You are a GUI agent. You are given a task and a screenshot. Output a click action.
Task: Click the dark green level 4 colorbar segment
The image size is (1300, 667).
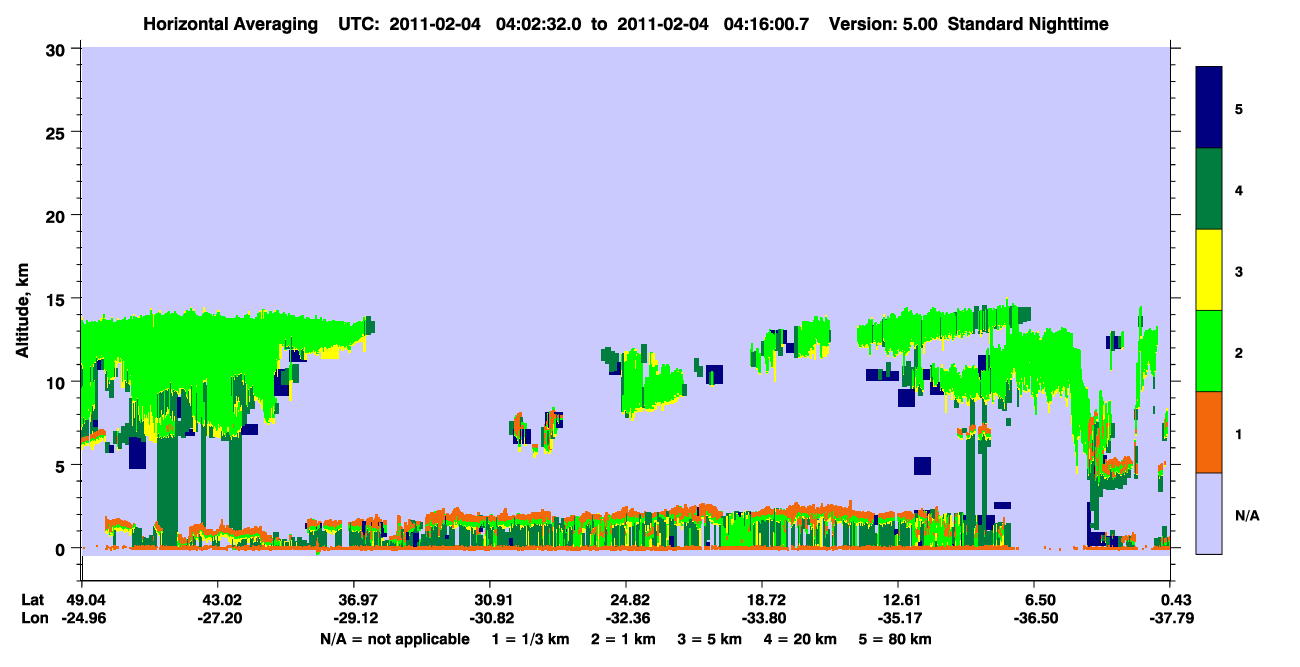click(x=1209, y=189)
